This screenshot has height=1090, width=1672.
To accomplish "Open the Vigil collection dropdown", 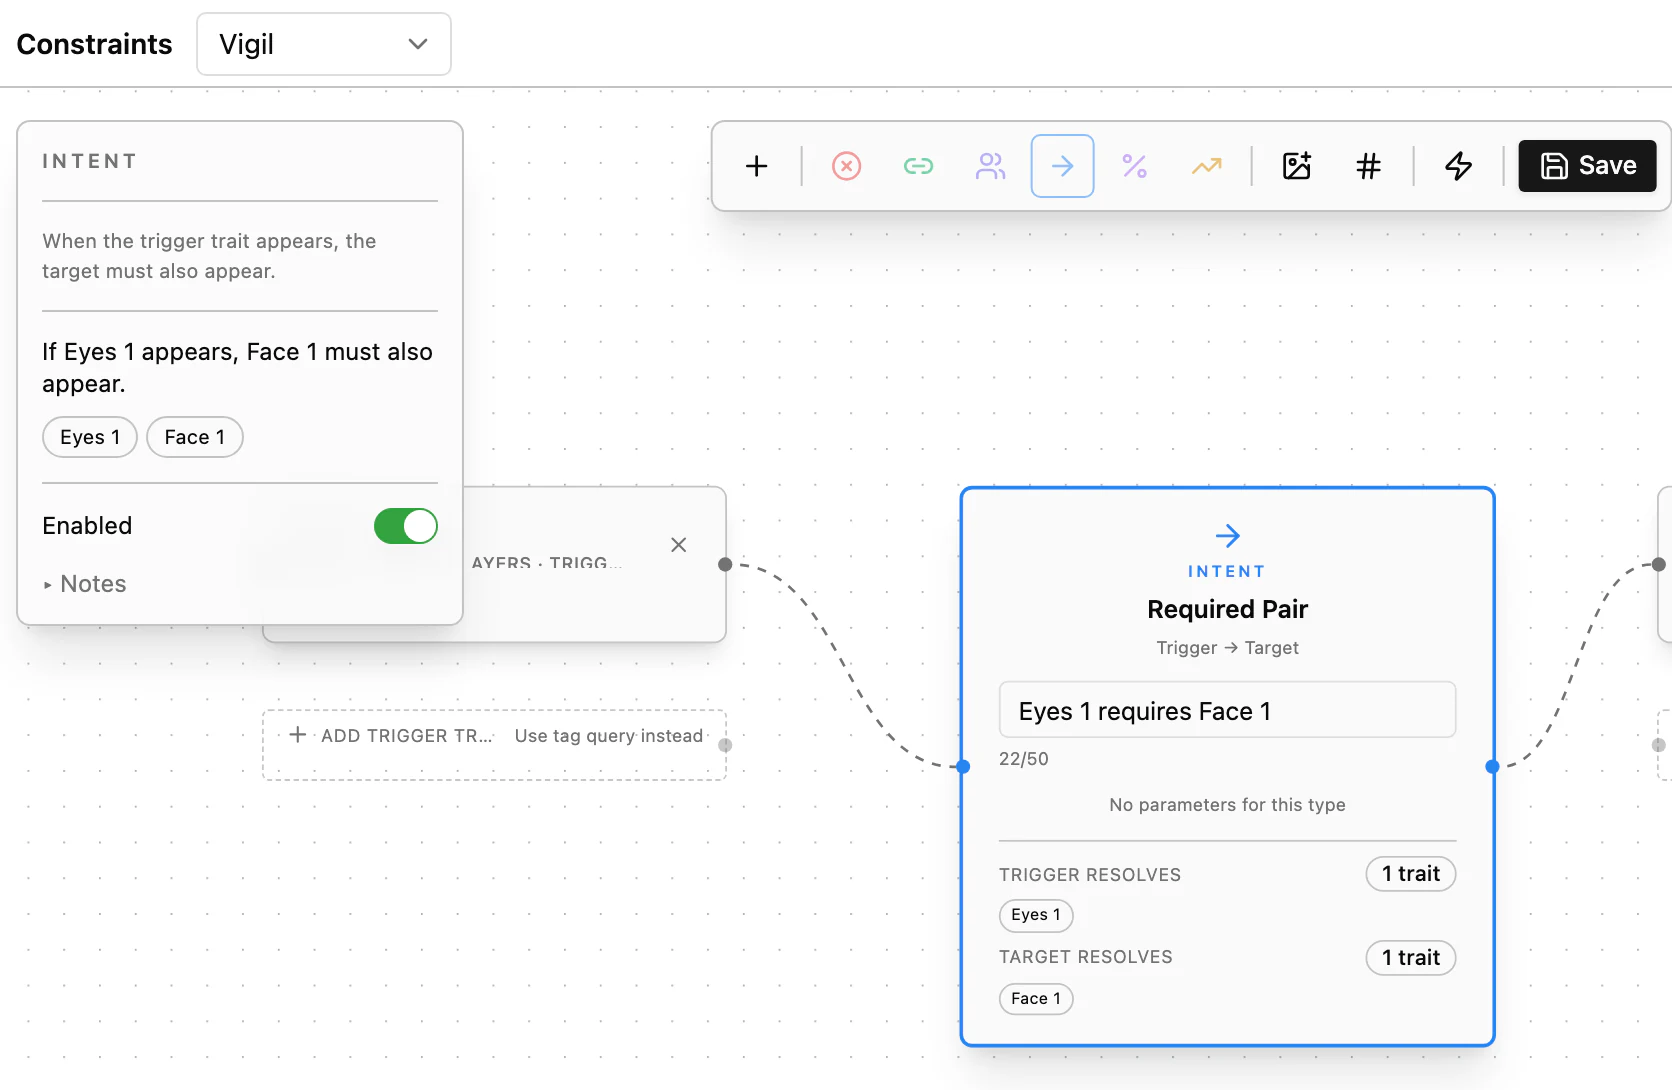I will [324, 44].
